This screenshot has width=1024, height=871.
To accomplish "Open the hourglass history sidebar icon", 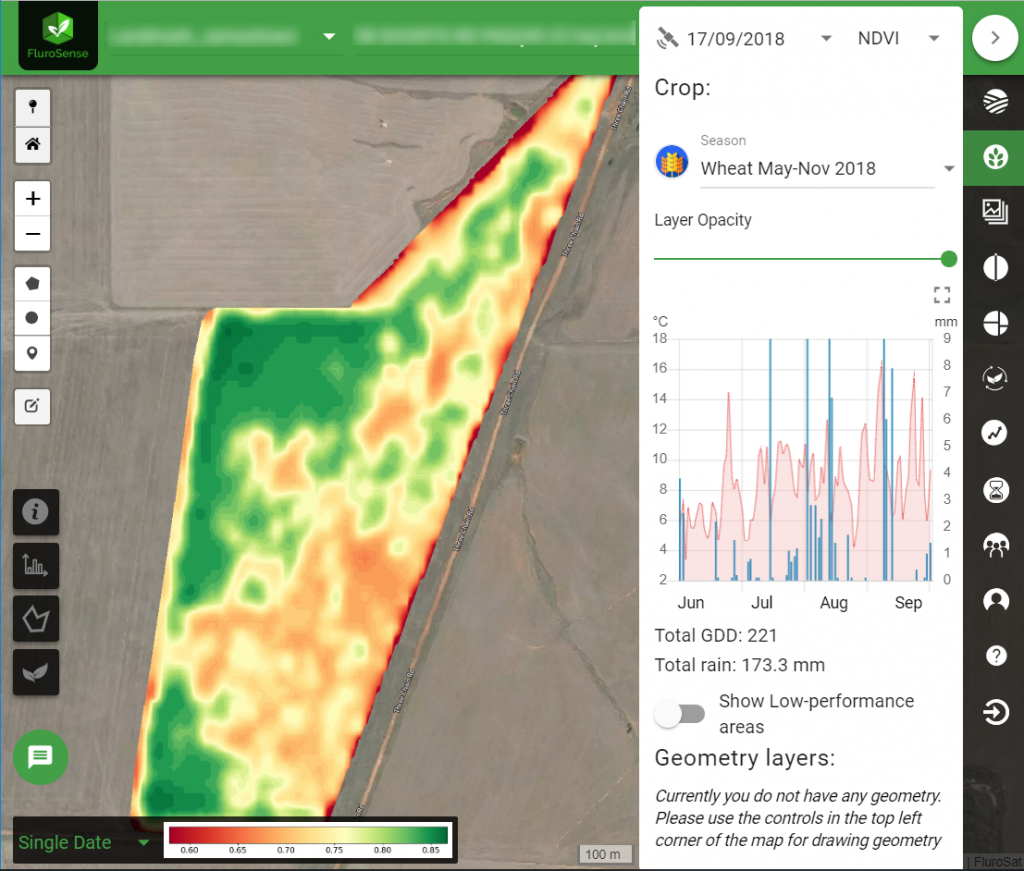I will tap(995, 490).
